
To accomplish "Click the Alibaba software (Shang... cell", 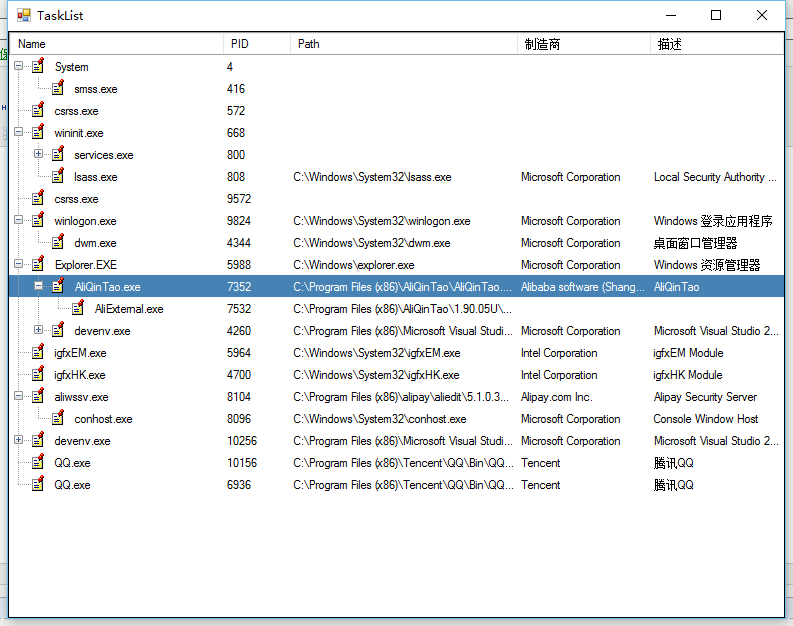I will coord(583,287).
